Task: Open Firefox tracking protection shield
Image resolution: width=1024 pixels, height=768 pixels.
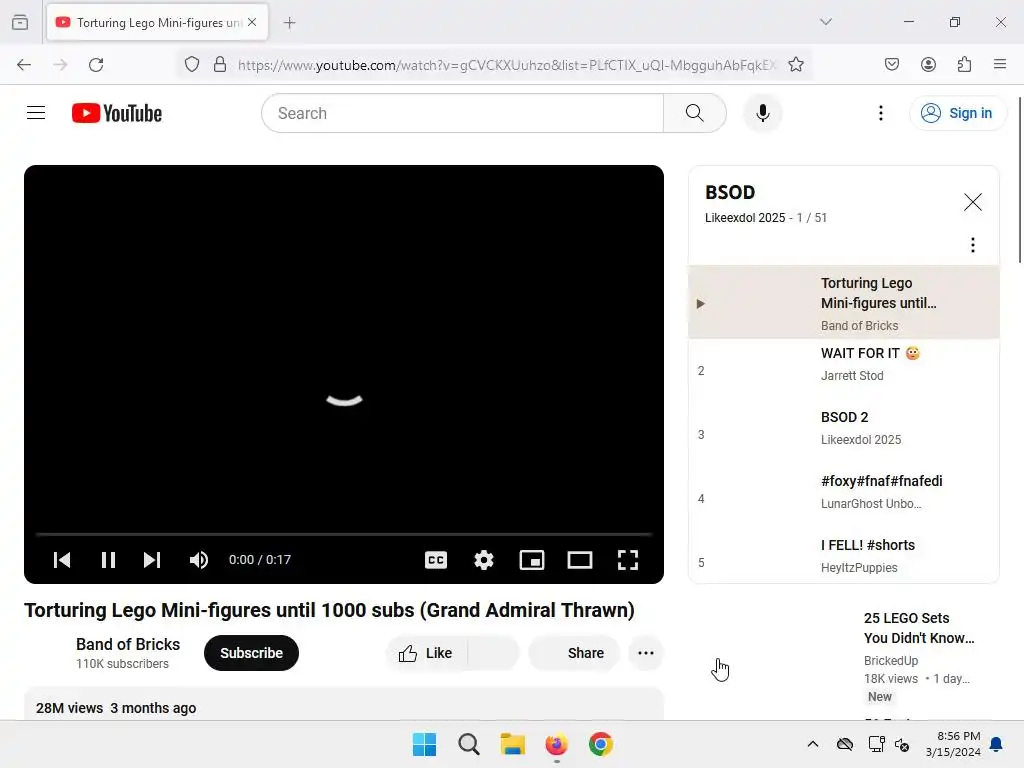Action: [191, 65]
